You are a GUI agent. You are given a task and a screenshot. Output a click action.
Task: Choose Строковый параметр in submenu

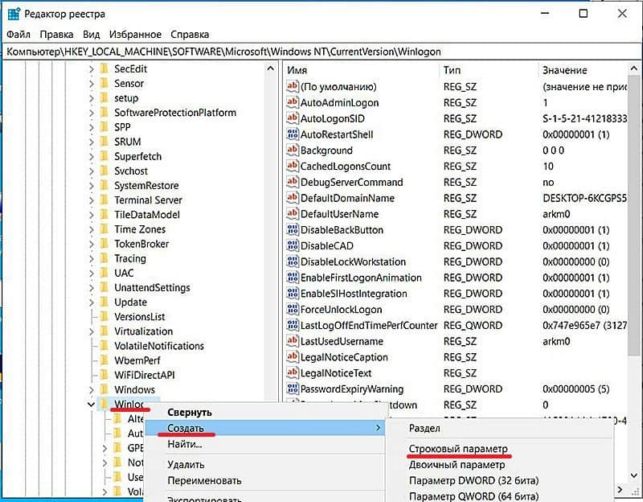coord(458,449)
